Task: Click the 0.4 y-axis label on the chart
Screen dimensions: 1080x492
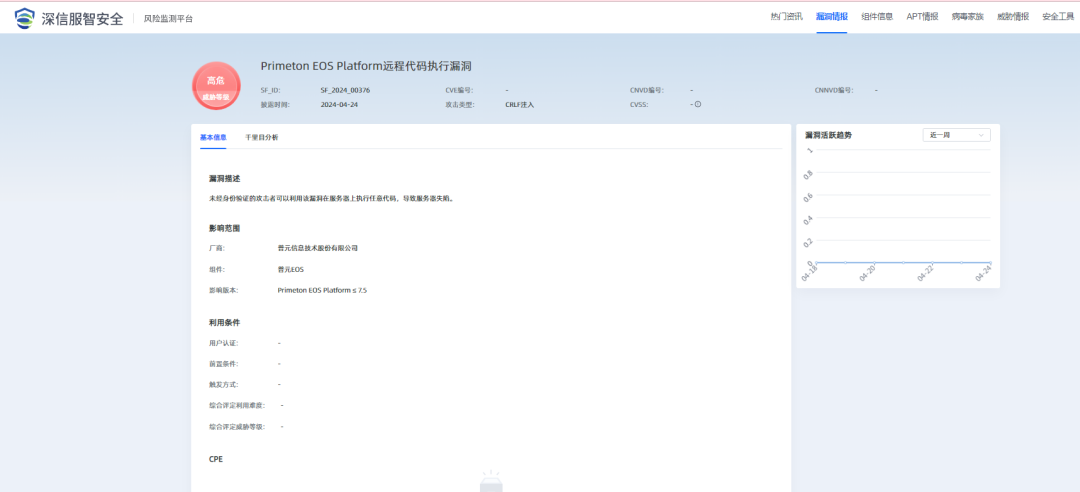Action: [809, 219]
